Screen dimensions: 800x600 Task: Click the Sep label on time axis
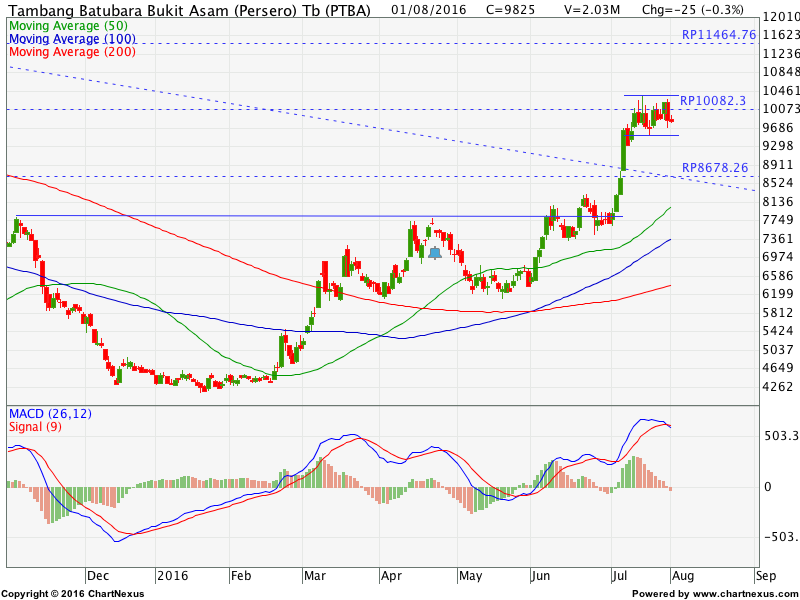[x=766, y=577]
